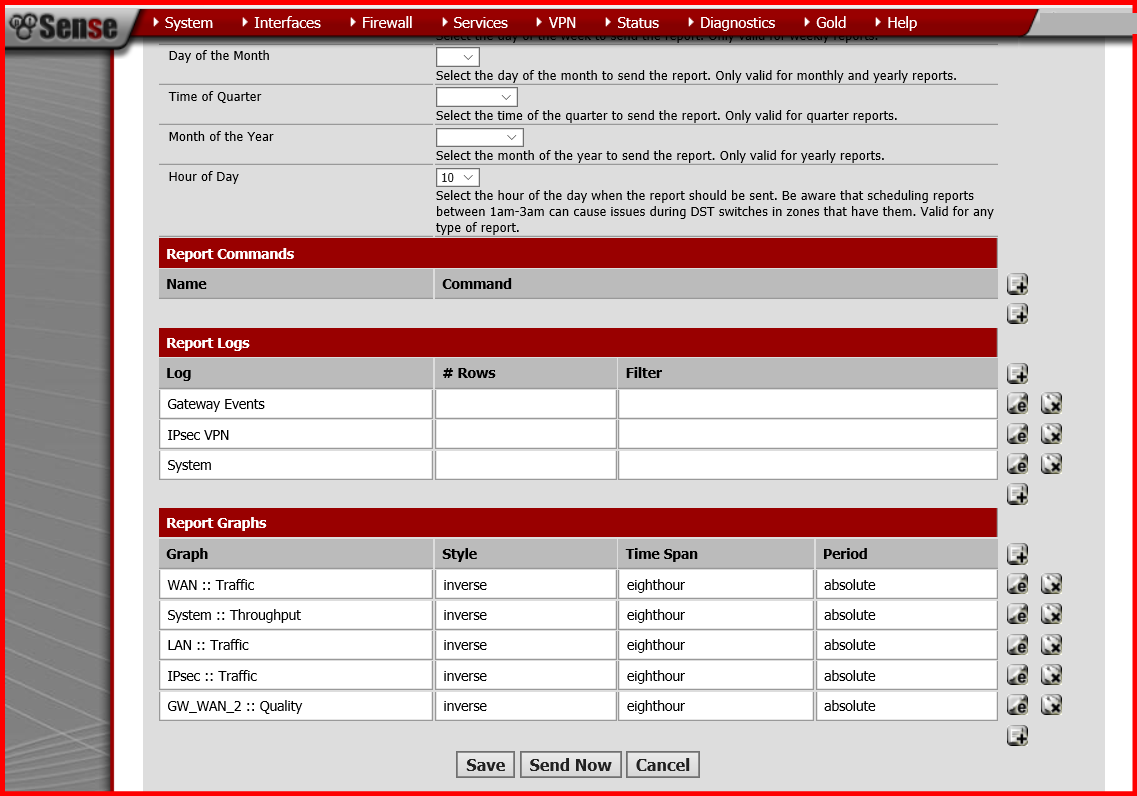Select the Gateway Events log name cell
1137x796 pixels.
(x=296, y=404)
